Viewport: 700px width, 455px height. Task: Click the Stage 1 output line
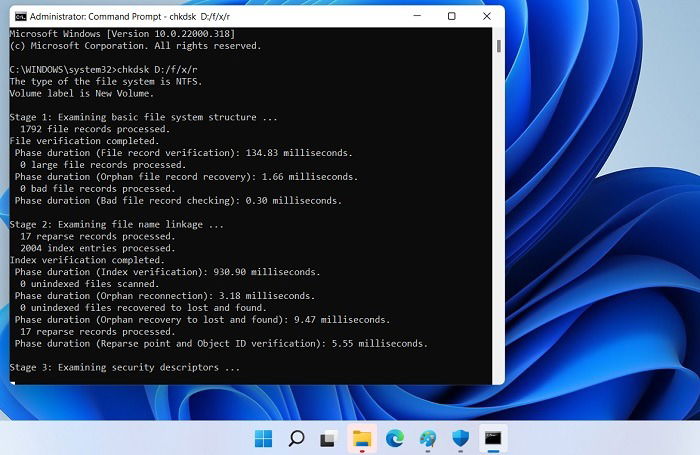tap(143, 117)
